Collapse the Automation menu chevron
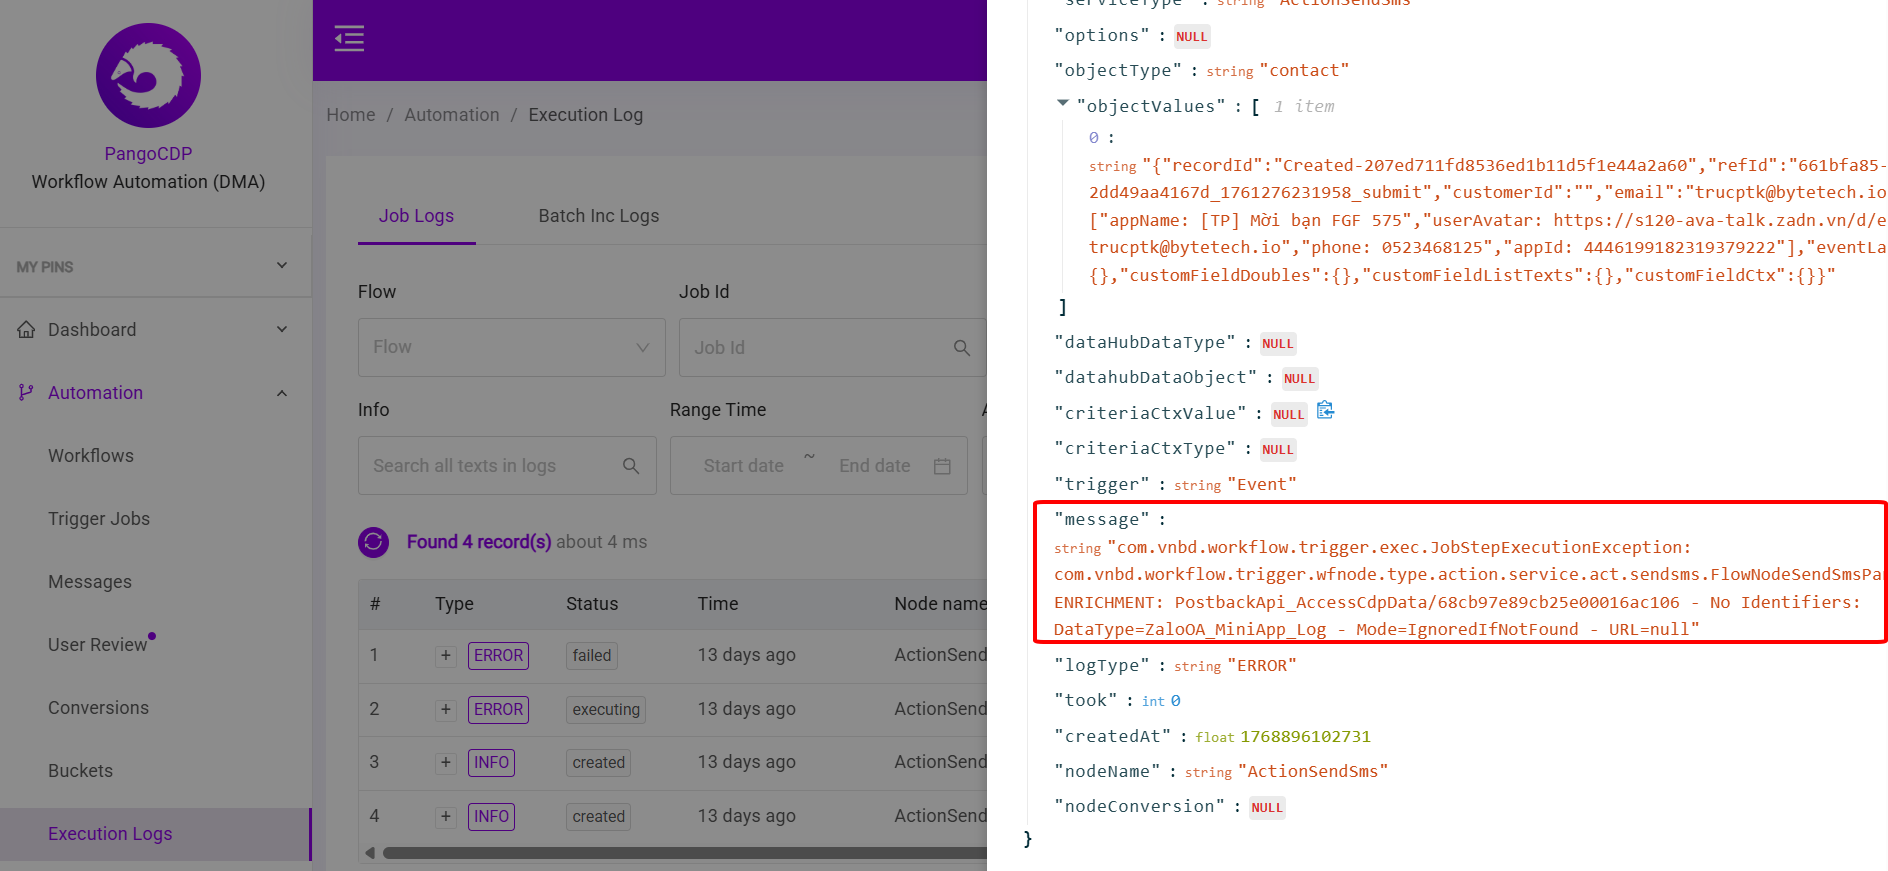 (x=281, y=393)
